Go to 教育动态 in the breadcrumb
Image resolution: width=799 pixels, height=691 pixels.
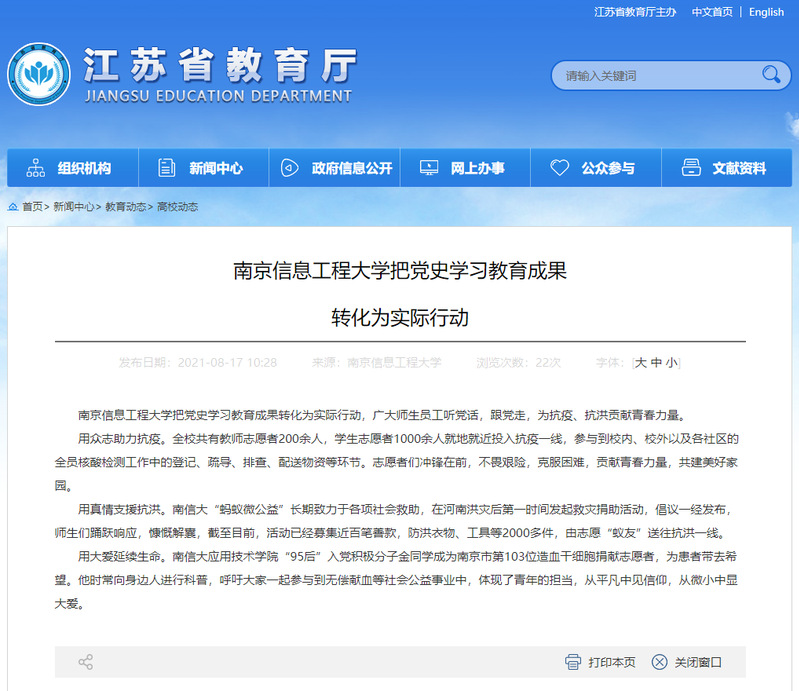pyautogui.click(x=126, y=207)
